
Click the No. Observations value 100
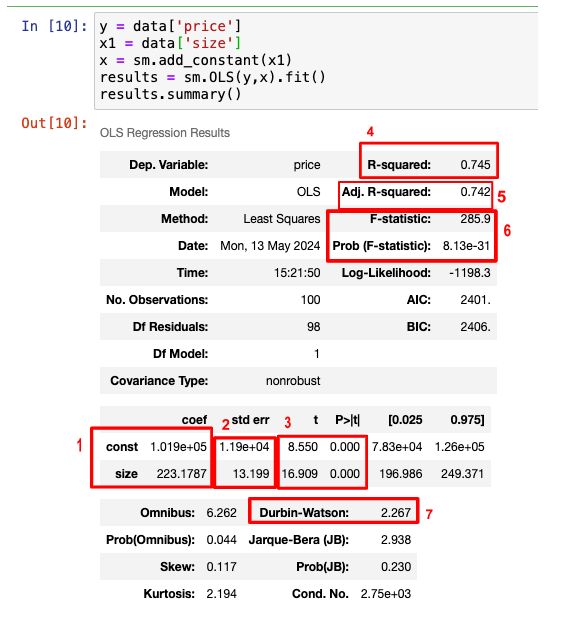coord(310,300)
